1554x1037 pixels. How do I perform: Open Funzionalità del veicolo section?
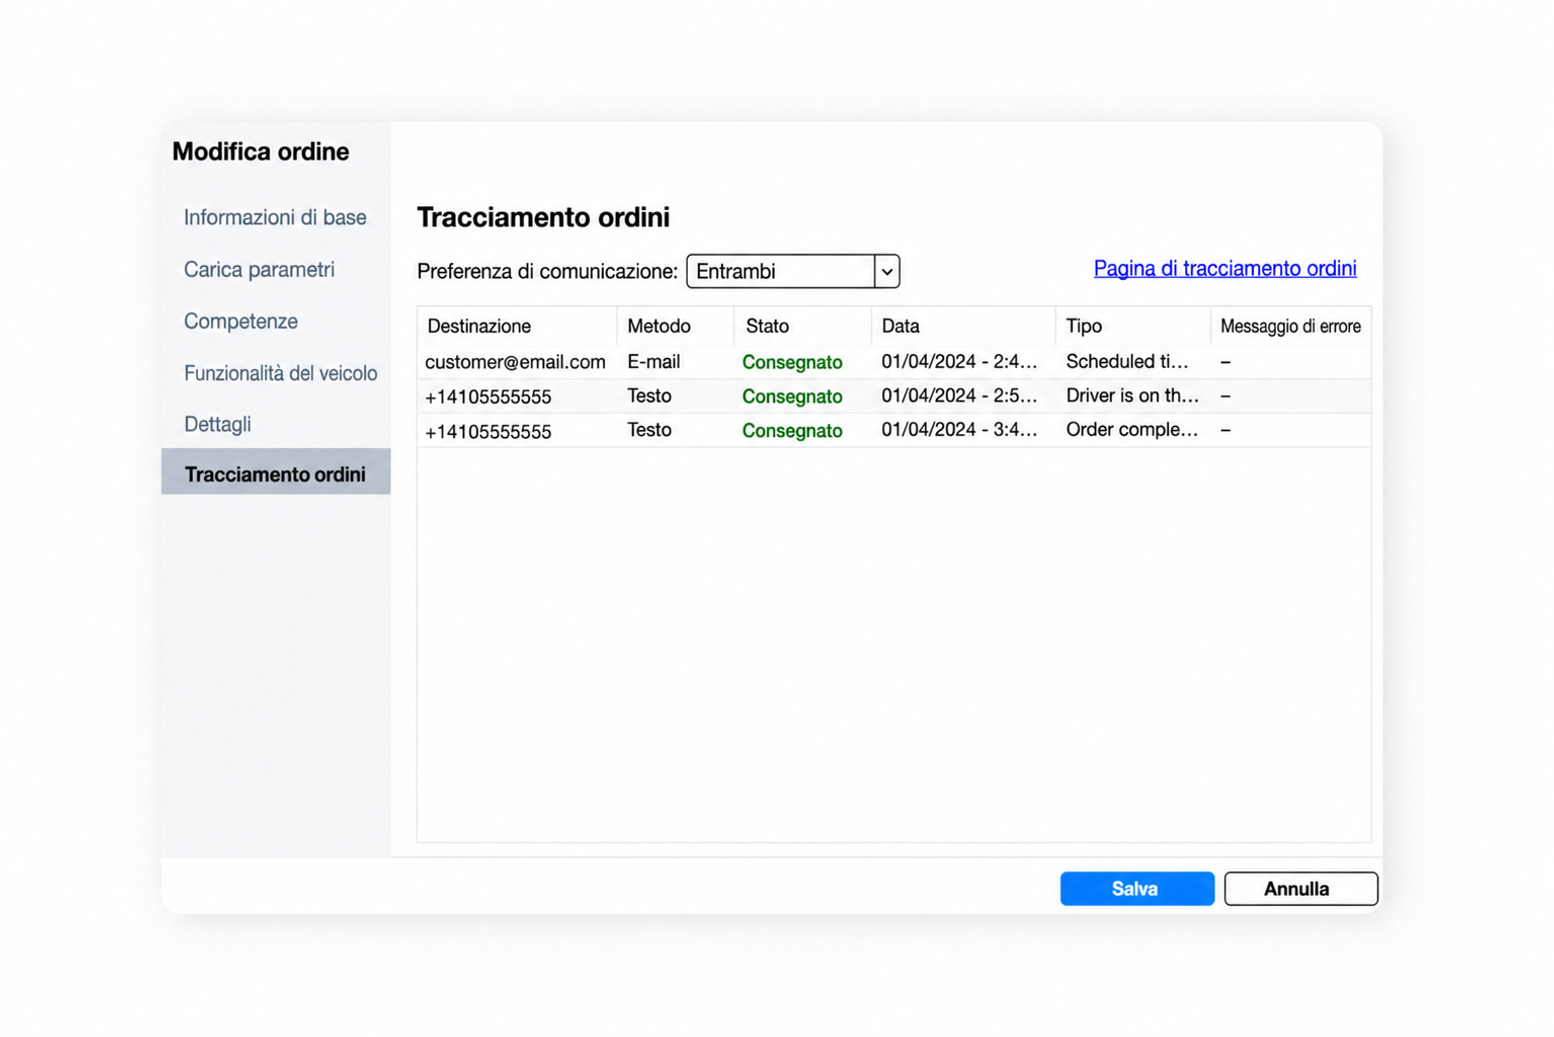pyautogui.click(x=280, y=373)
